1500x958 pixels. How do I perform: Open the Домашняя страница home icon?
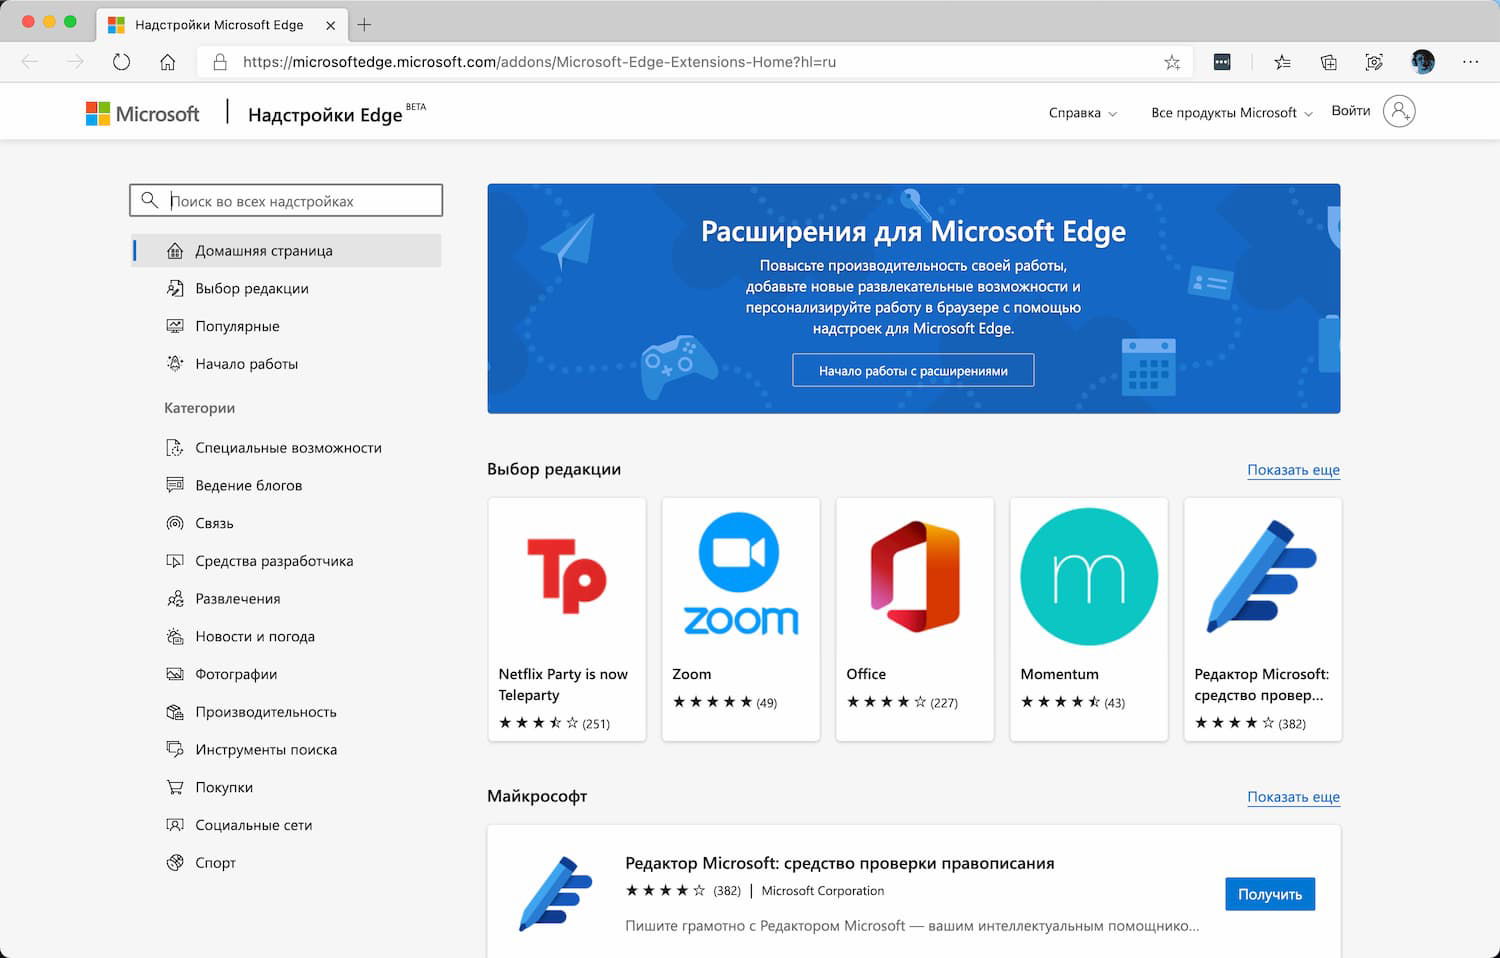(x=174, y=250)
